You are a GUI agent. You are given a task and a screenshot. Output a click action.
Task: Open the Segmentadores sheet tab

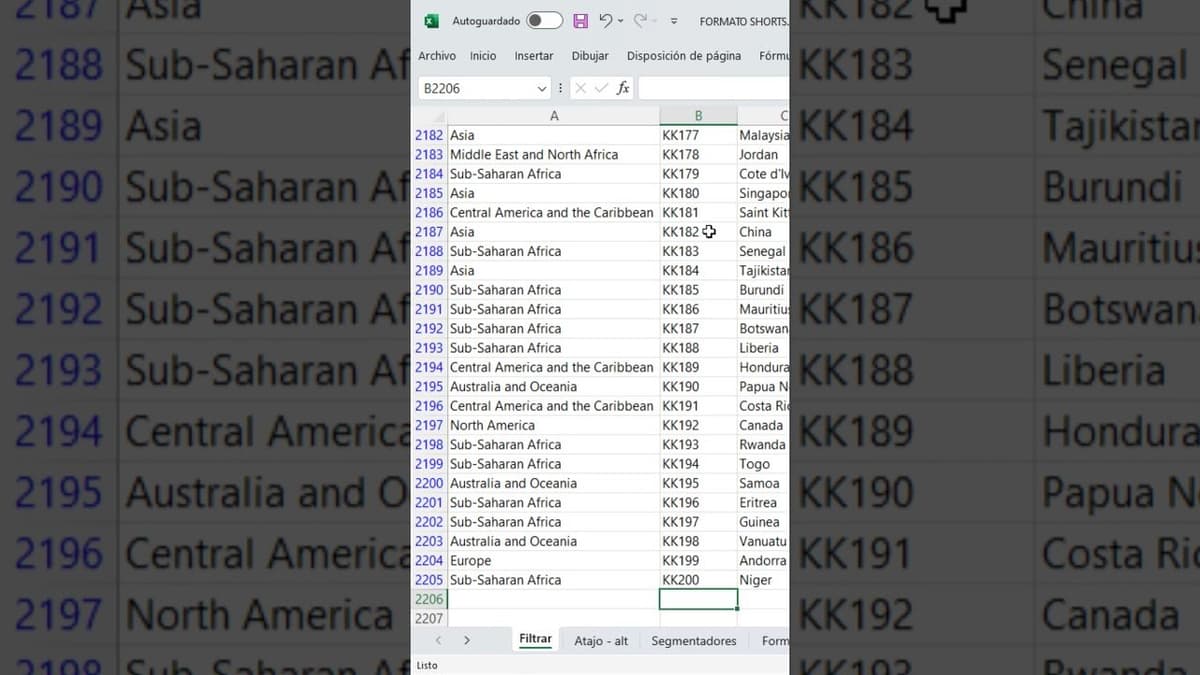[693, 641]
